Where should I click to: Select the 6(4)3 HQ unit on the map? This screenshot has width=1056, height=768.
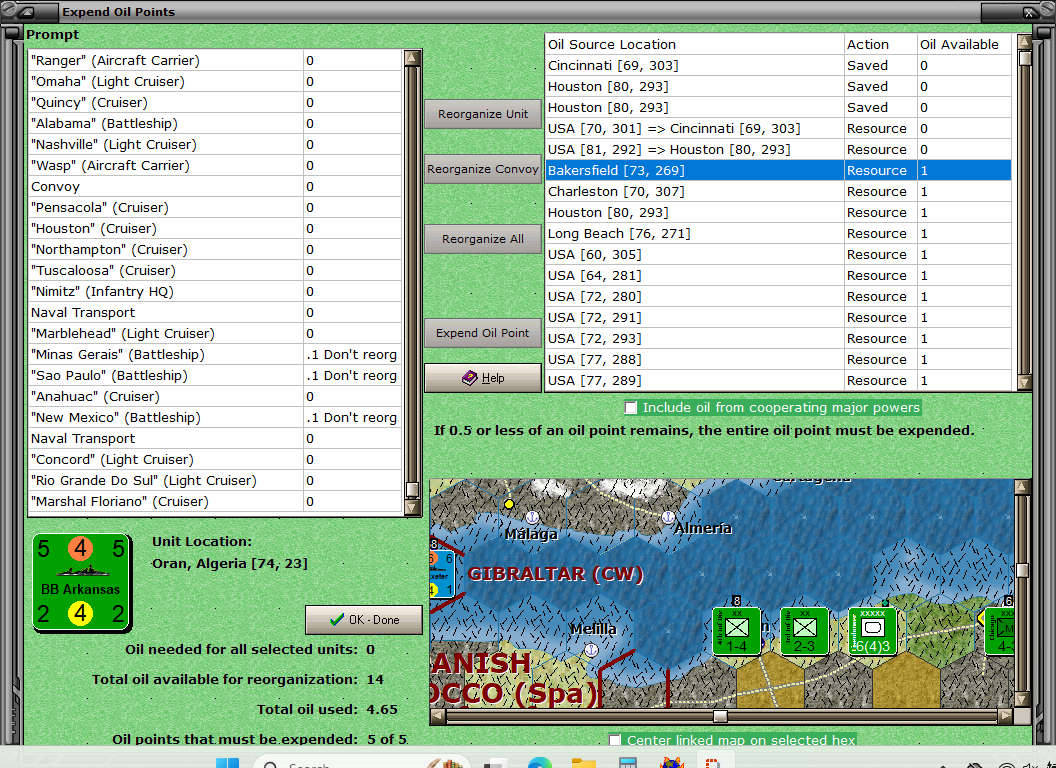click(873, 631)
